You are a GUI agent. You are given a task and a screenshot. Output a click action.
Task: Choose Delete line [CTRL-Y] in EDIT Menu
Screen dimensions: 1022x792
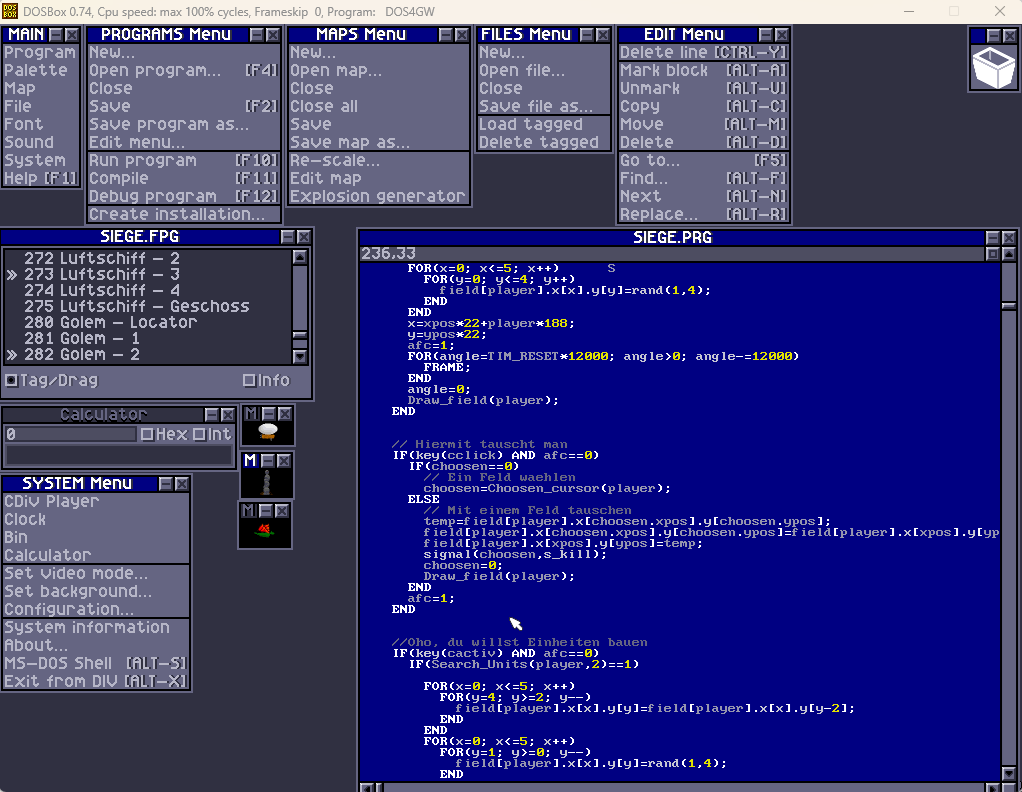(704, 52)
